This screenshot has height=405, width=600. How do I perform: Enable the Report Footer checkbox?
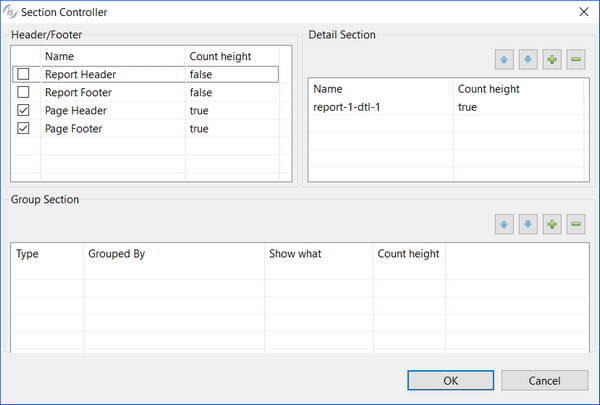[x=23, y=92]
